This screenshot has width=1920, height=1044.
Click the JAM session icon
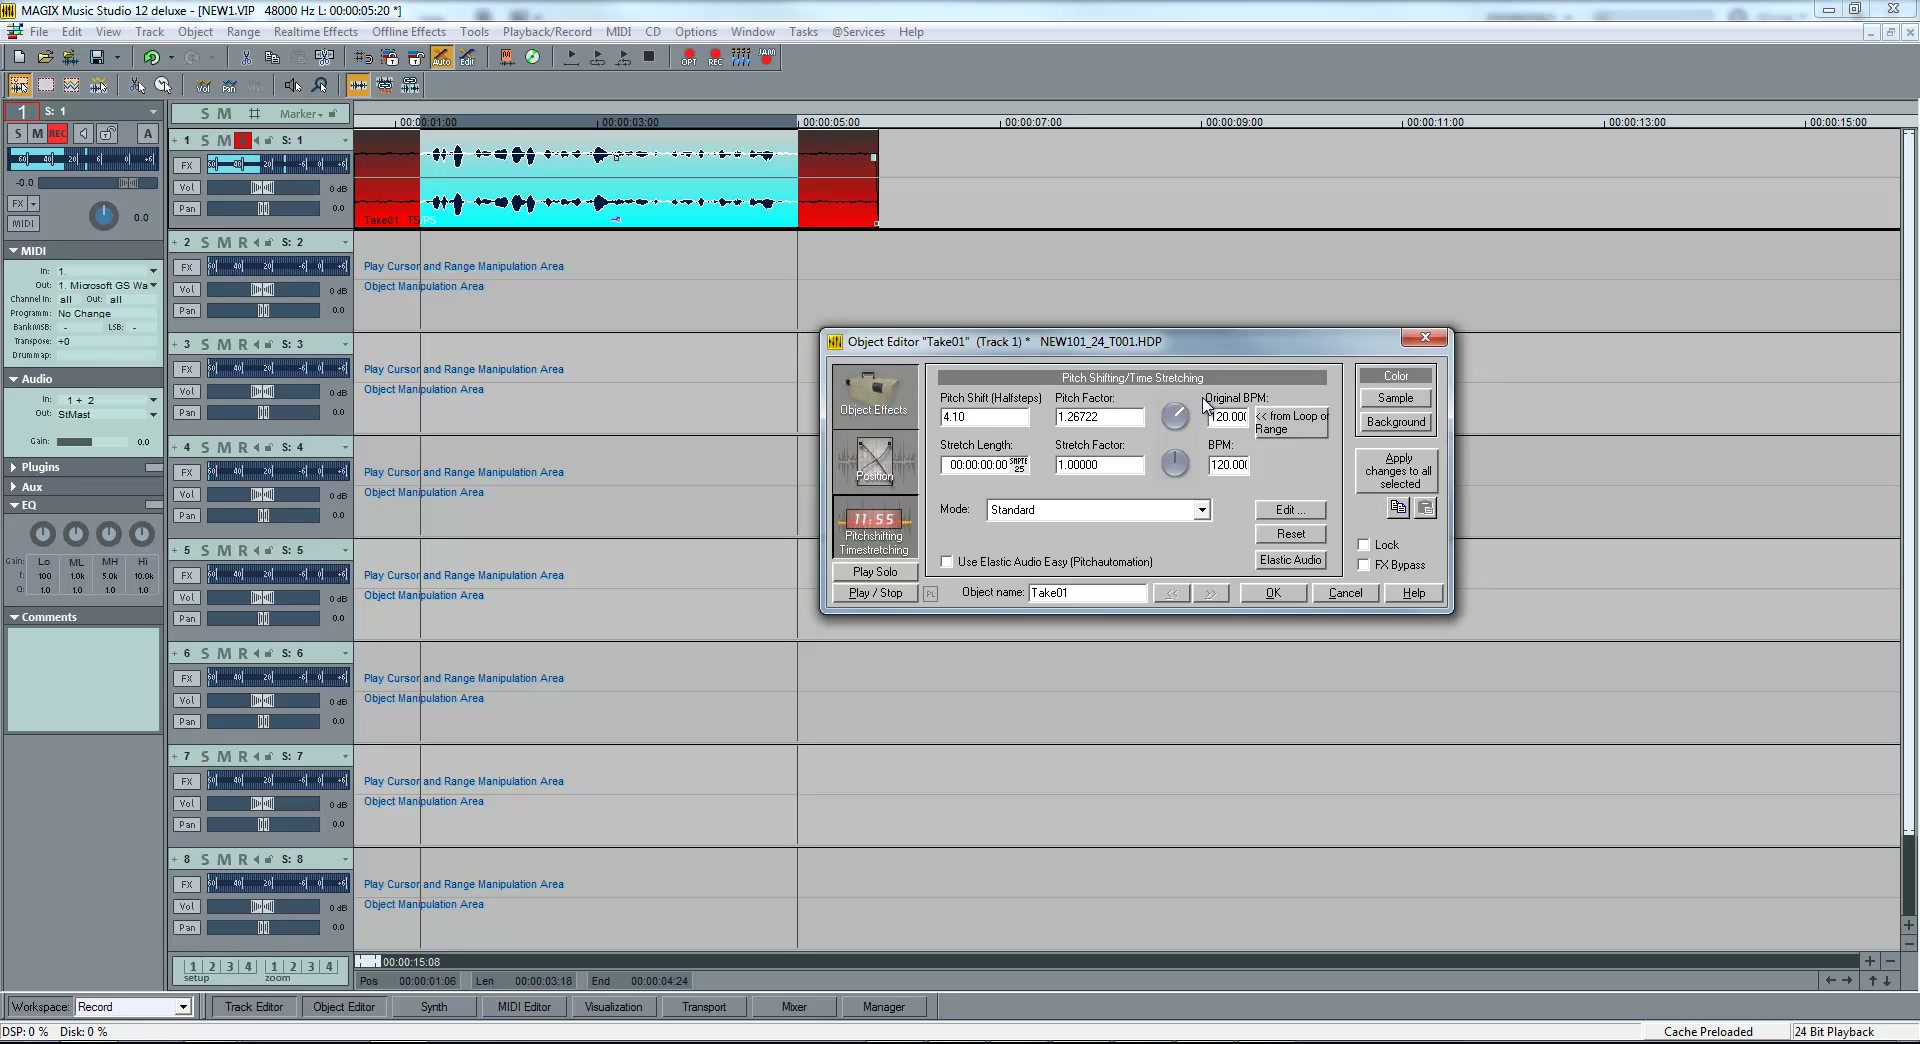point(767,58)
